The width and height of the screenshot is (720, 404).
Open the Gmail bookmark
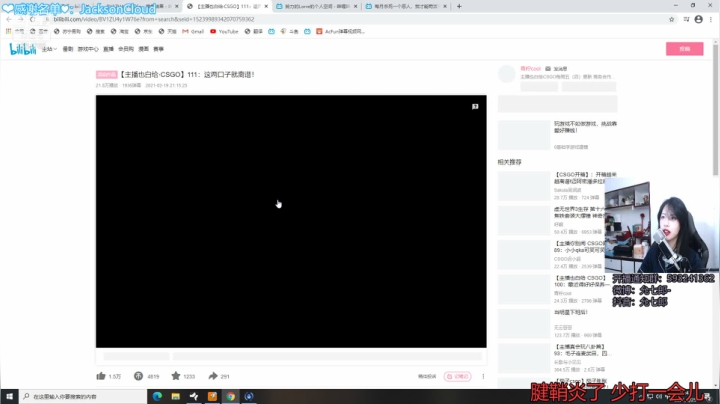tap(193, 31)
